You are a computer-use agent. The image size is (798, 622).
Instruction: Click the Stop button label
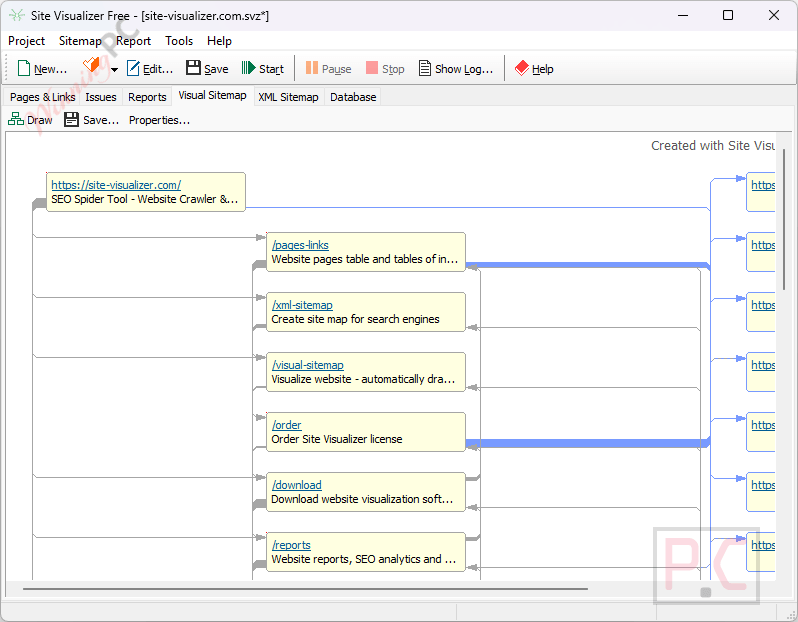tap(393, 69)
